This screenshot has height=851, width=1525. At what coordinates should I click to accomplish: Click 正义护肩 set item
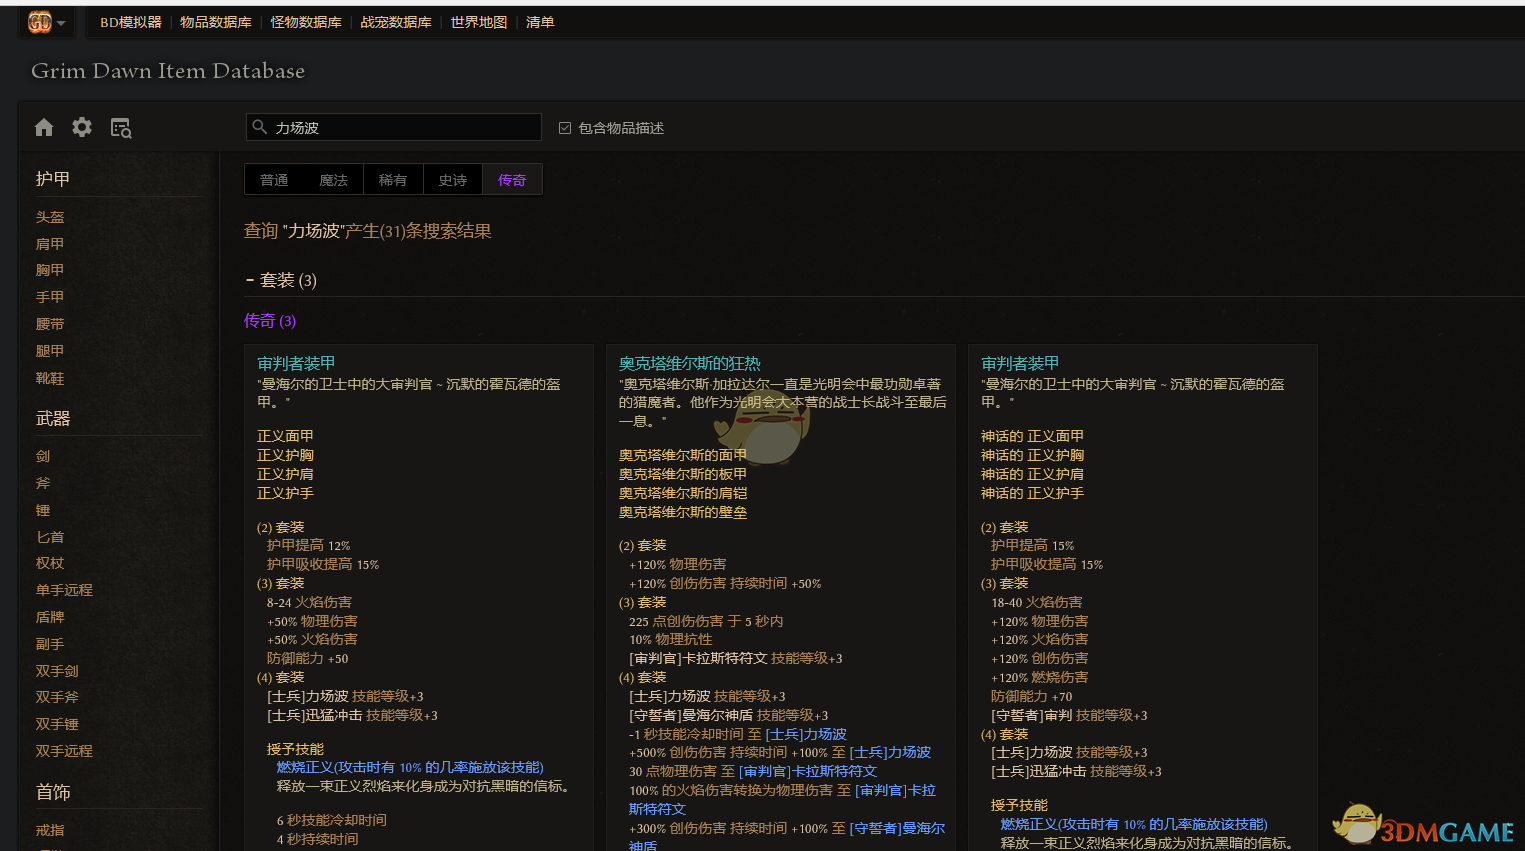[285, 474]
